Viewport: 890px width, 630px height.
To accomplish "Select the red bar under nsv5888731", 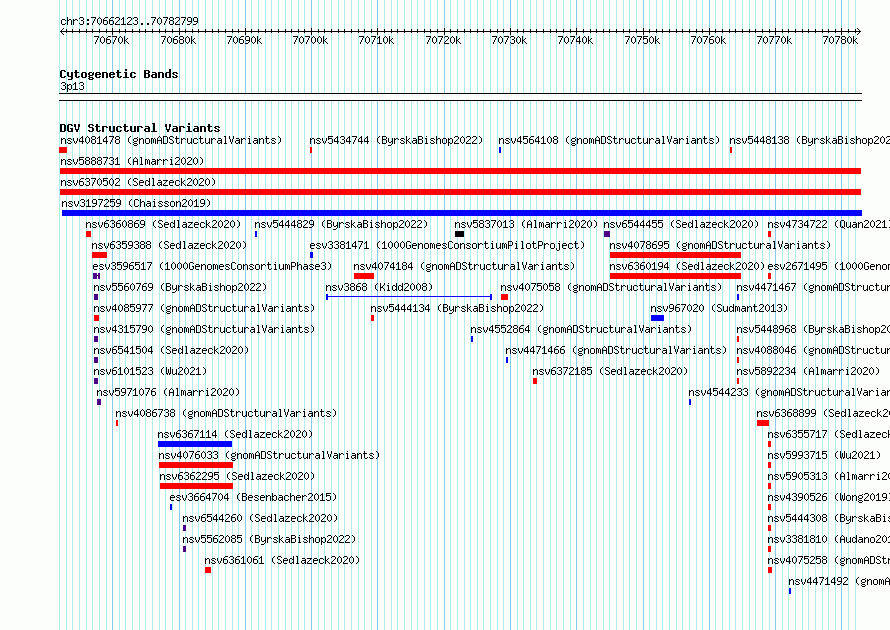I will pos(460,171).
